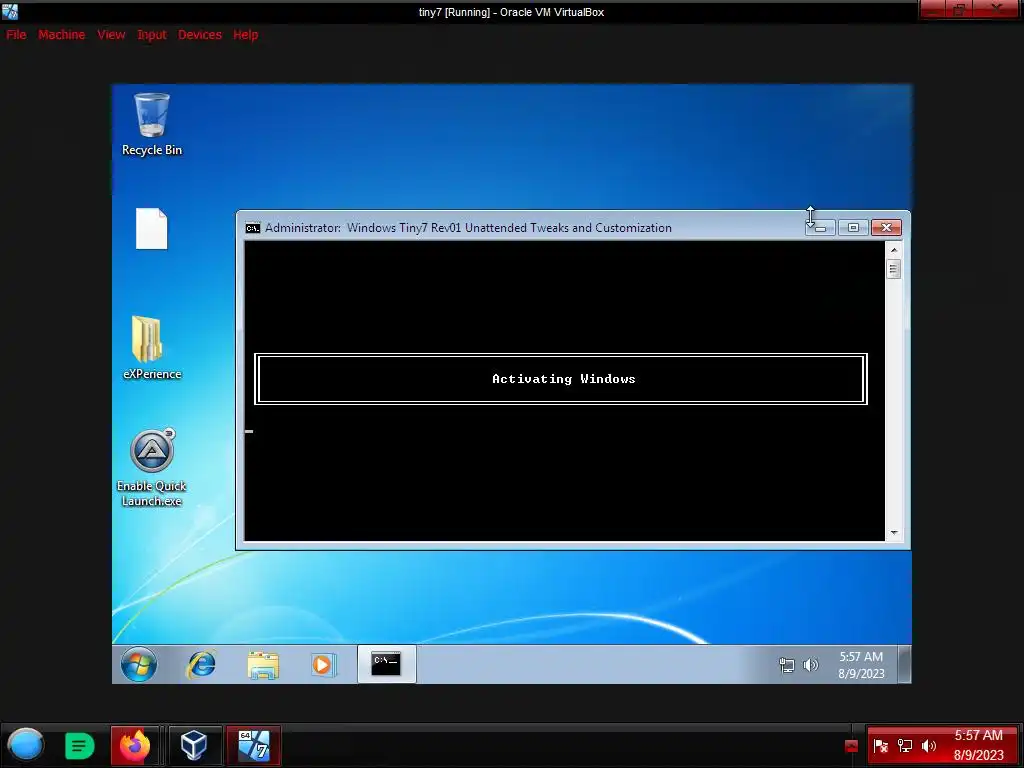Launch Windows Media Player taskbar icon
This screenshot has width=1024, height=768.
(323, 665)
